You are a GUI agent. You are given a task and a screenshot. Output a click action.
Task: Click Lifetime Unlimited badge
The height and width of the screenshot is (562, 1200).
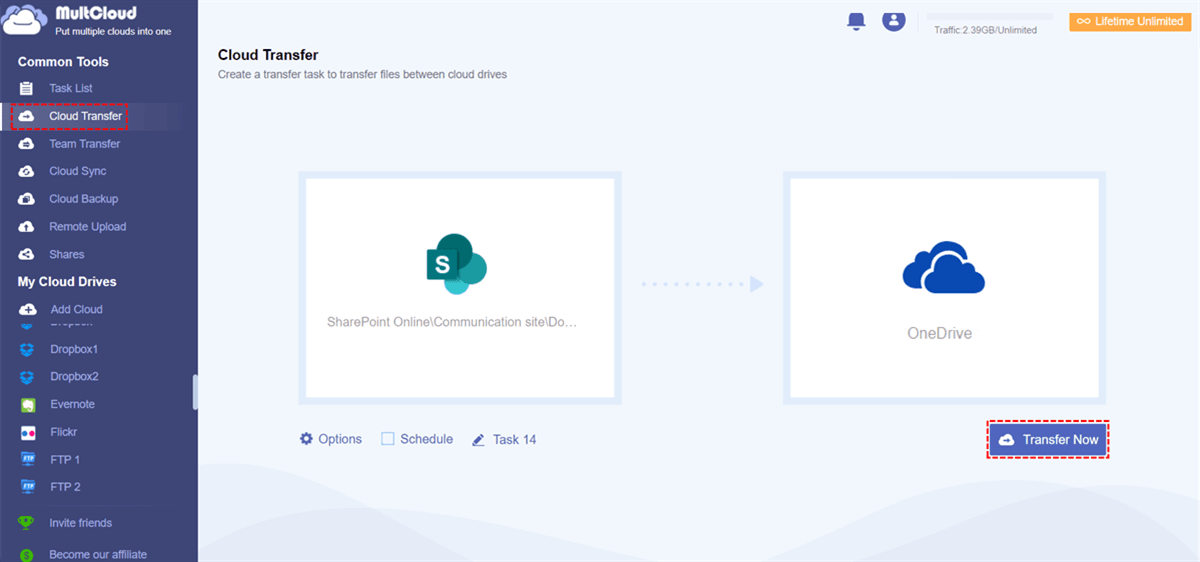pyautogui.click(x=1130, y=21)
